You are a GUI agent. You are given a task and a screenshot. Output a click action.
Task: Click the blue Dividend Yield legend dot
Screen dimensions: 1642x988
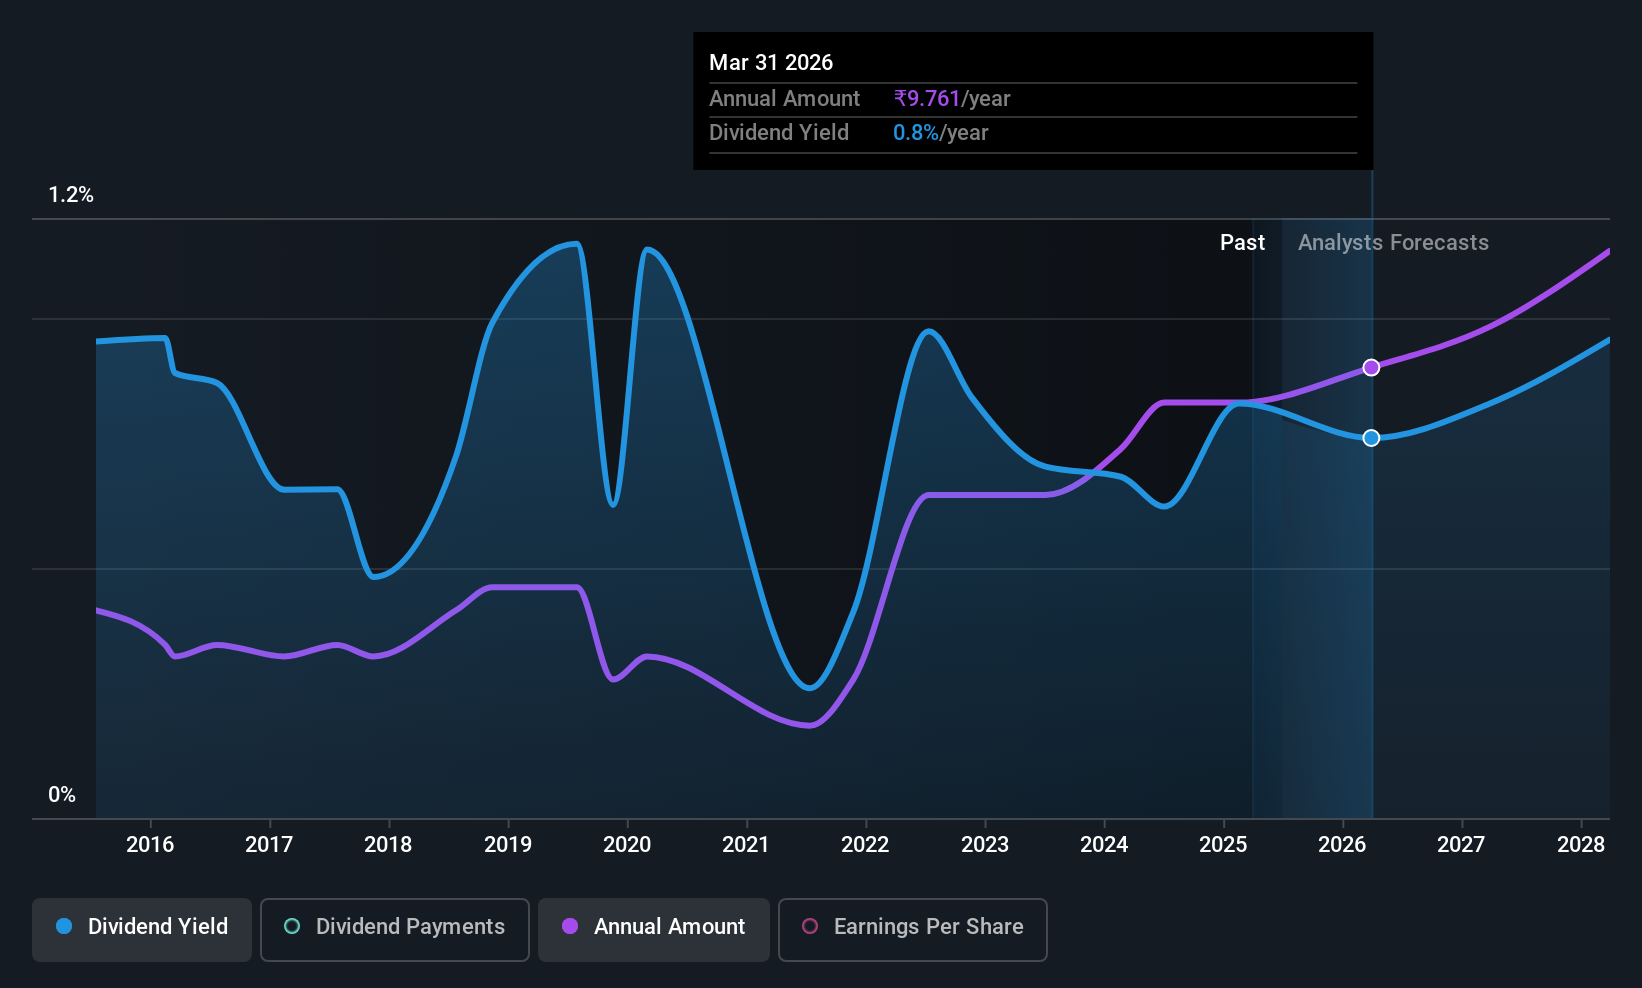[64, 926]
